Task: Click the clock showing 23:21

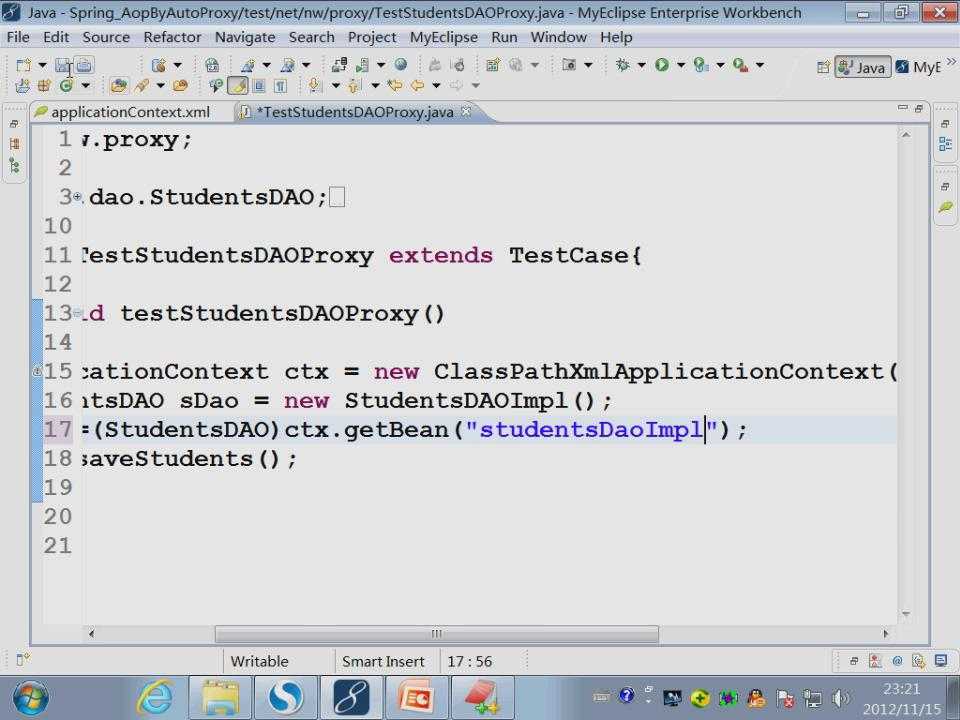Action: 901,689
